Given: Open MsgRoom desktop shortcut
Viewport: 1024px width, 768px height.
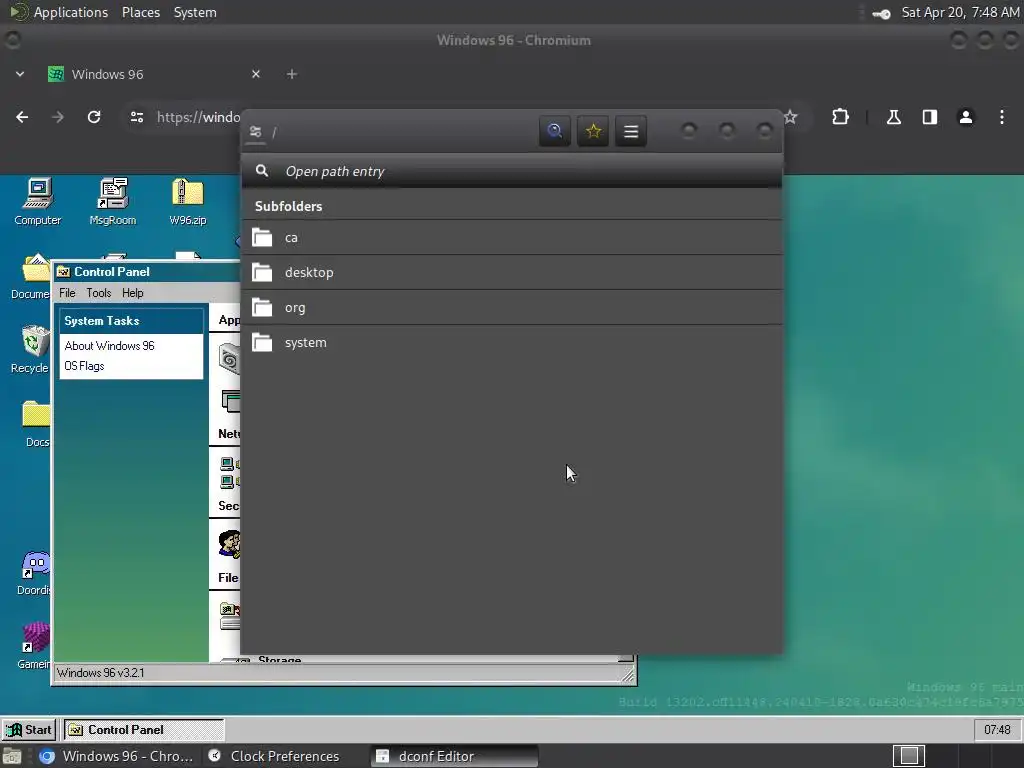Looking at the screenshot, I should point(113,201).
